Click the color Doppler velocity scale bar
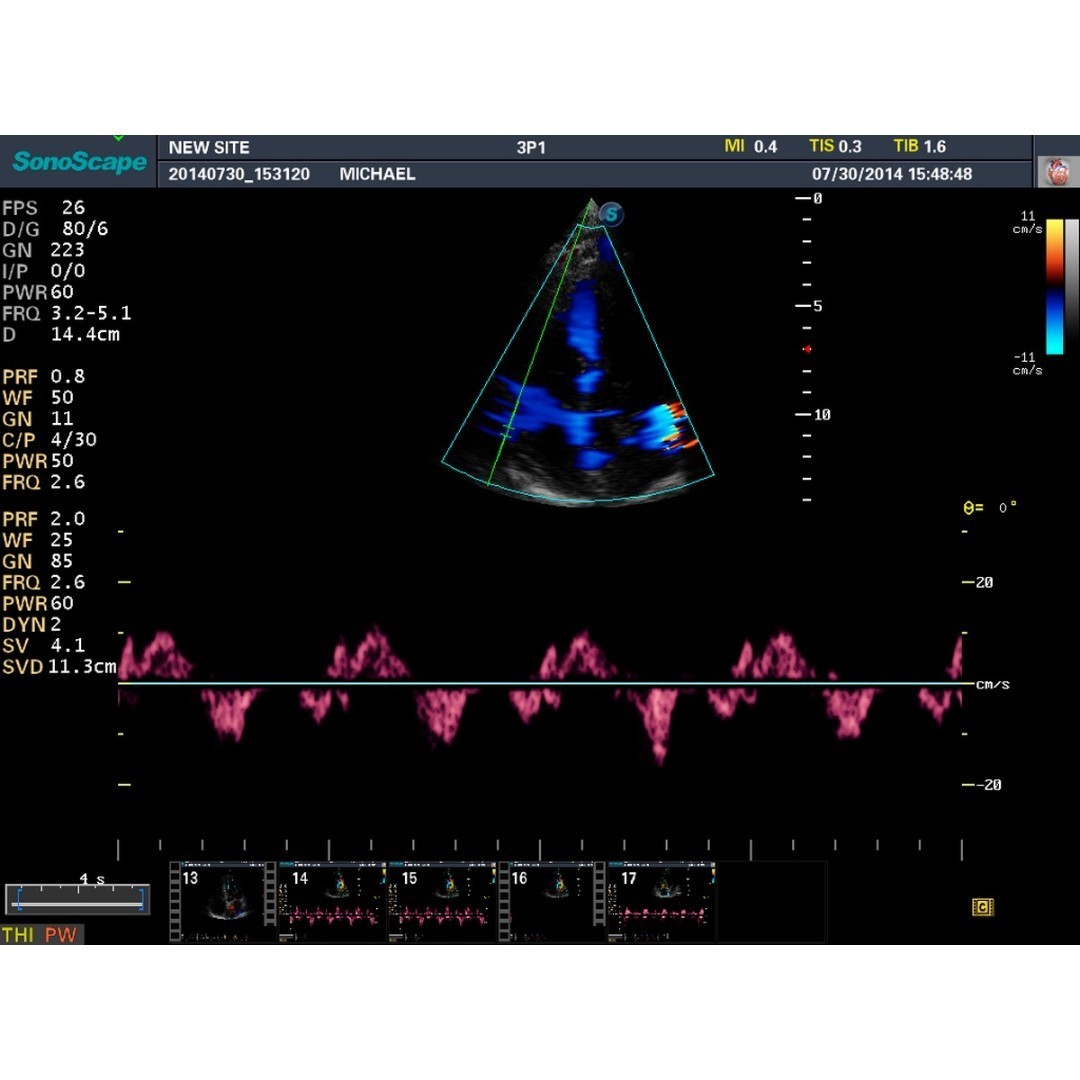The image size is (1080, 1080). pyautogui.click(x=1054, y=287)
